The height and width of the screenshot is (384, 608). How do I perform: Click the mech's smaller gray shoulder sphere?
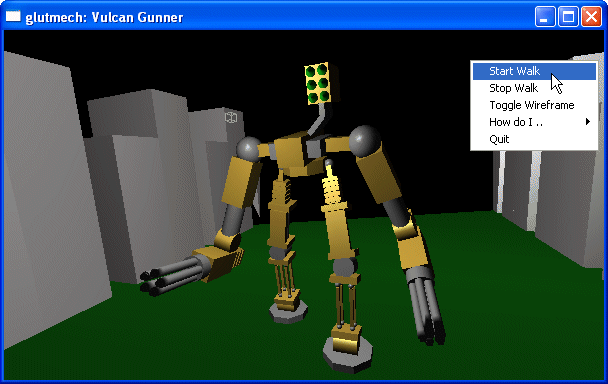[249, 149]
